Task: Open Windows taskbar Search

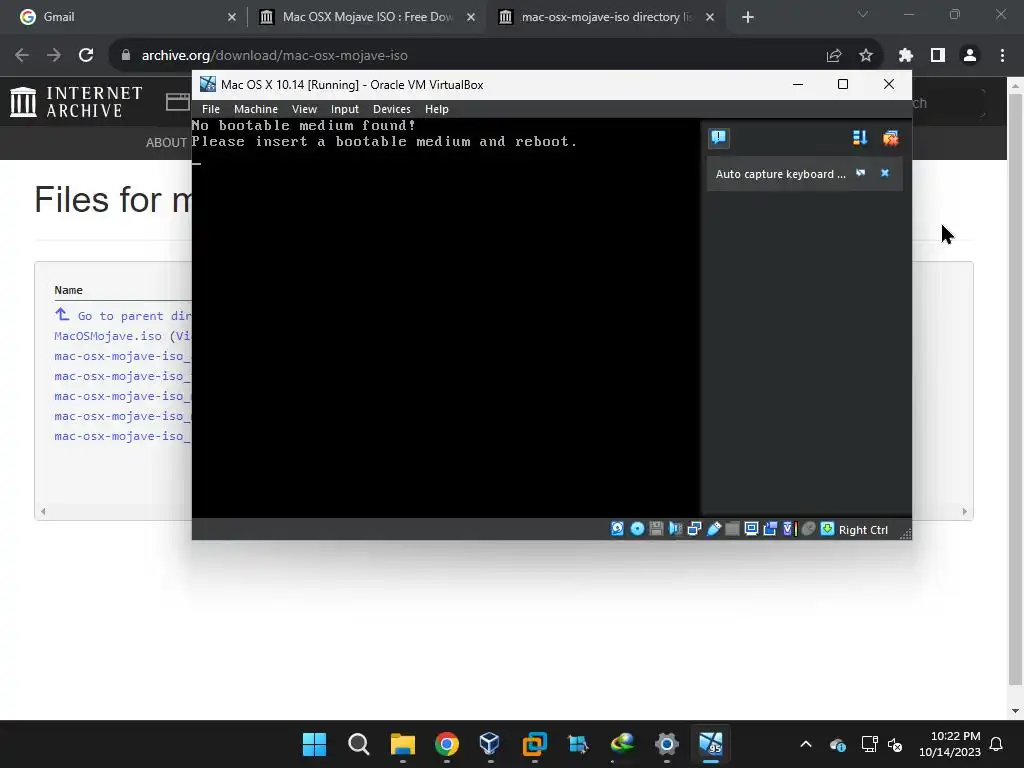Action: [x=359, y=744]
